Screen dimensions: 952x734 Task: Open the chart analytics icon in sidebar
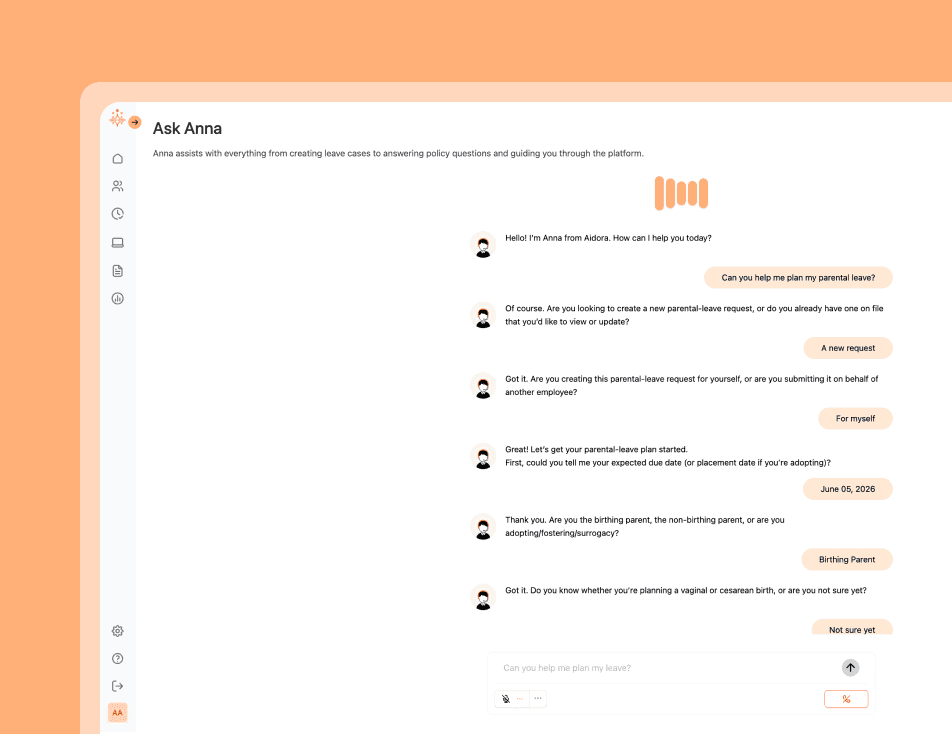[118, 298]
